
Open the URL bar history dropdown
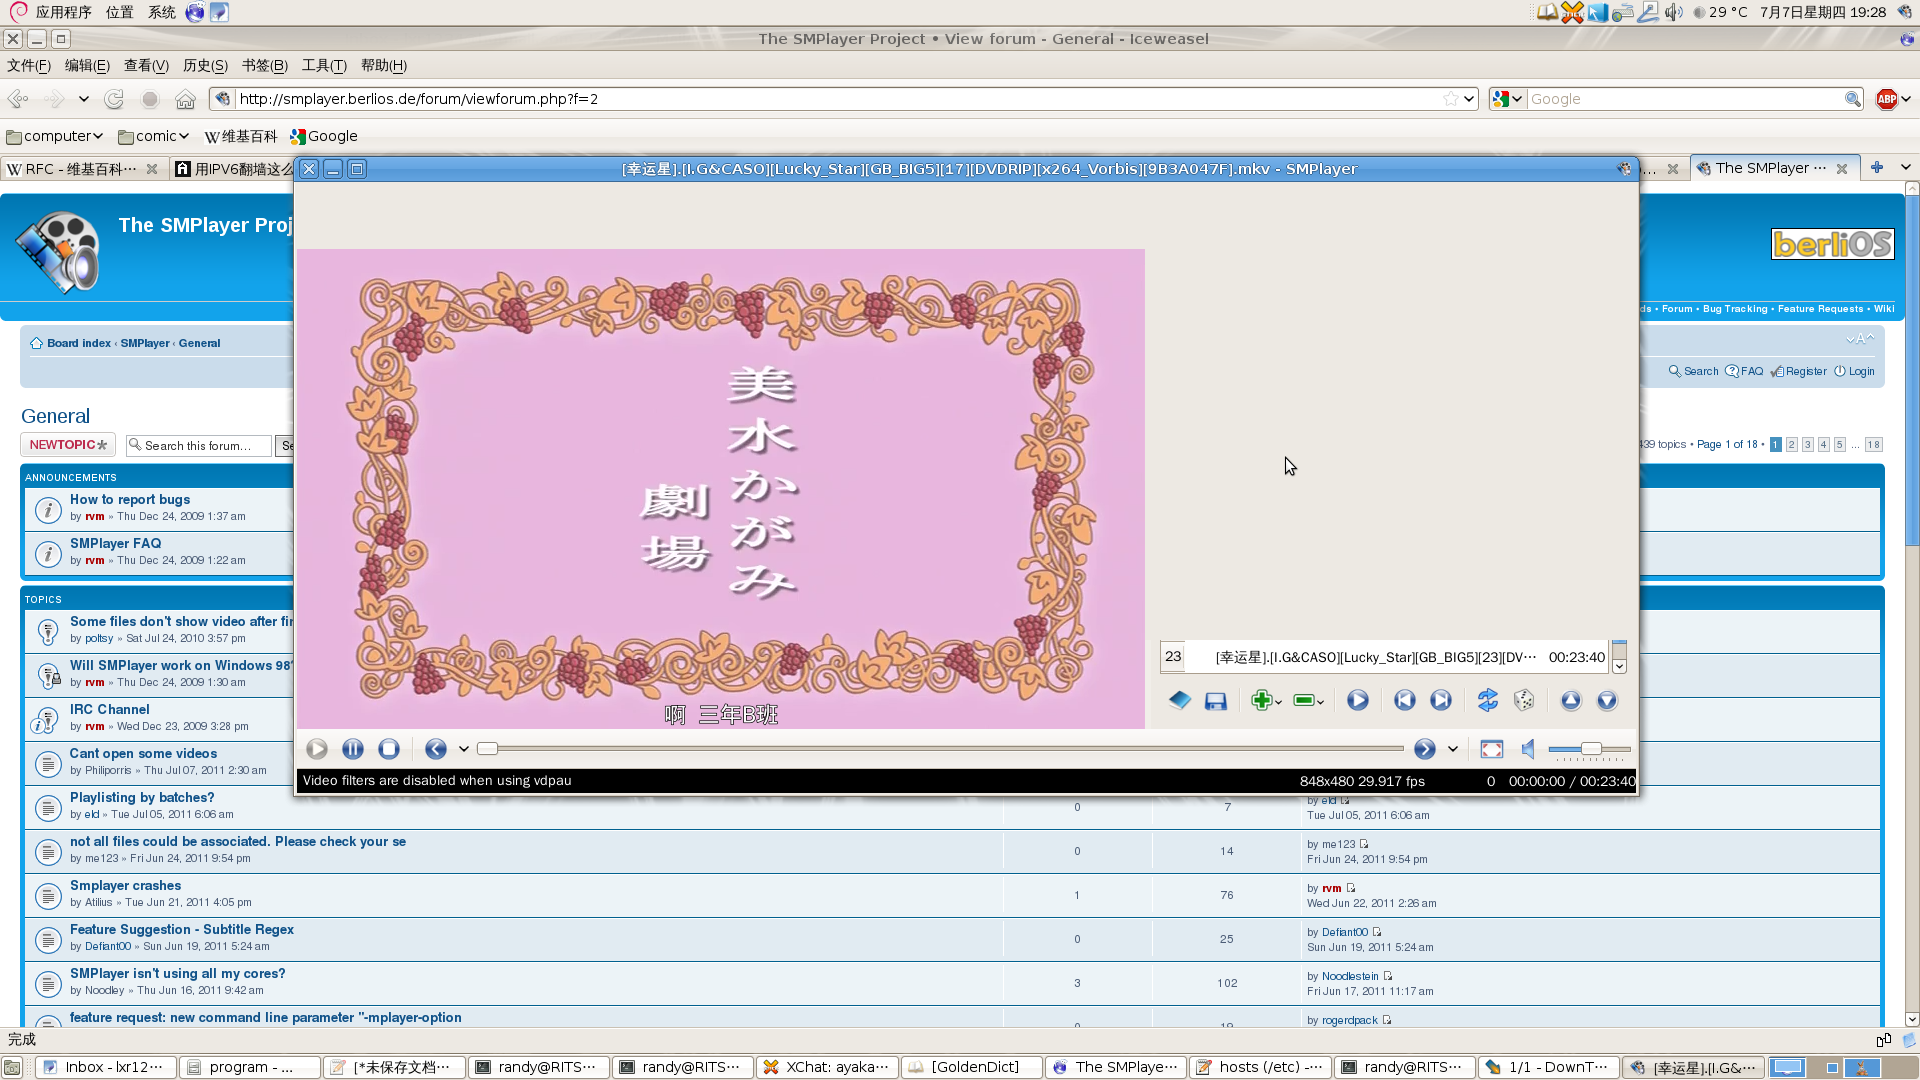1468,99
